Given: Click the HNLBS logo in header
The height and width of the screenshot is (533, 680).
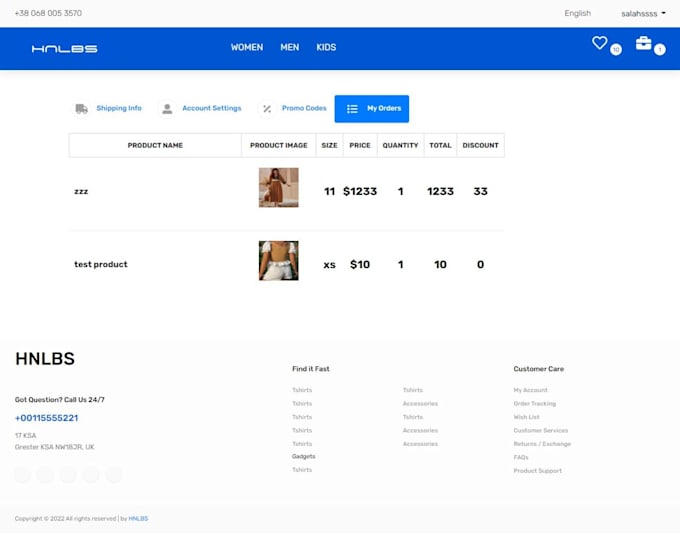Looking at the screenshot, I should click(x=64, y=48).
